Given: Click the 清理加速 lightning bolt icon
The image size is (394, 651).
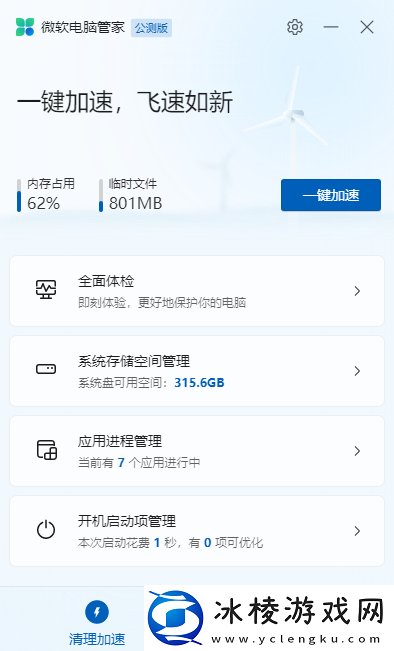Looking at the screenshot, I should pos(97,612).
